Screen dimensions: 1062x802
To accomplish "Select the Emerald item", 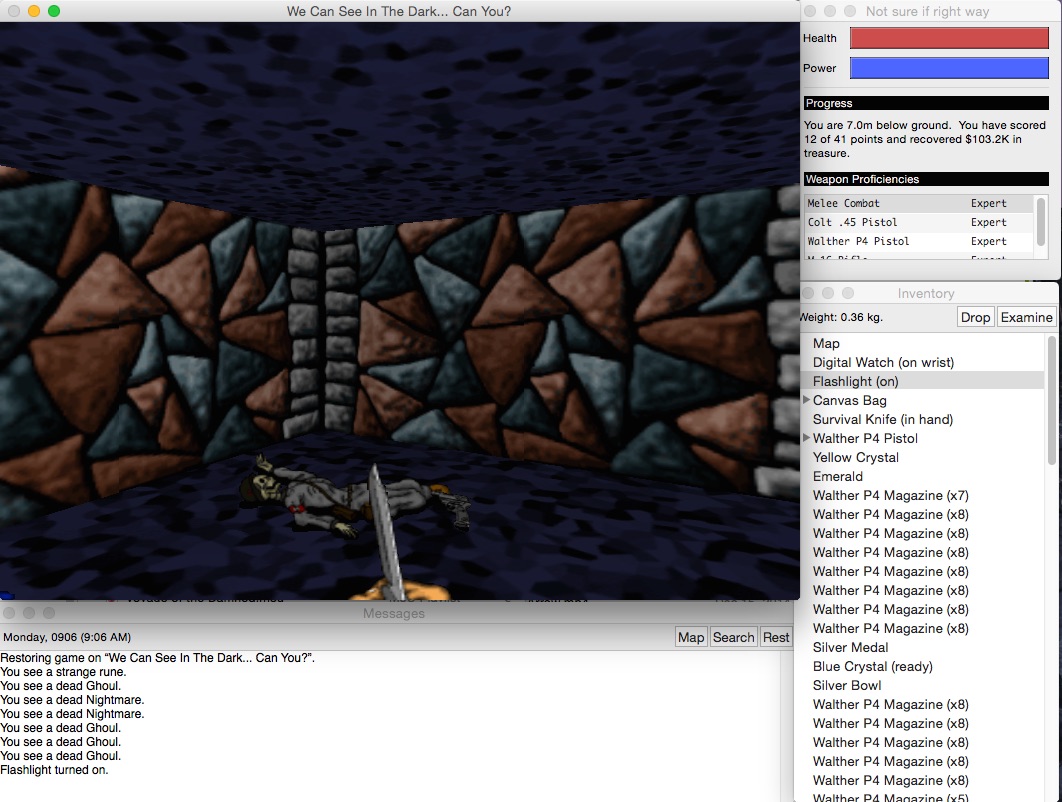I will coord(922,476).
